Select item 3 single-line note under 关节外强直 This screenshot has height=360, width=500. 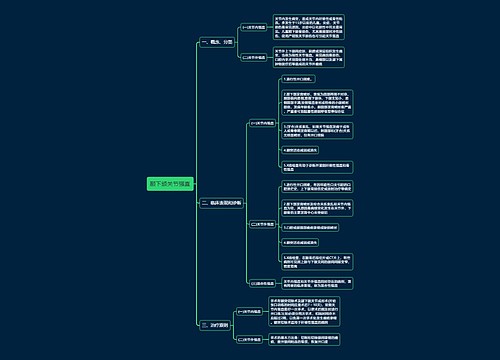tap(310, 227)
